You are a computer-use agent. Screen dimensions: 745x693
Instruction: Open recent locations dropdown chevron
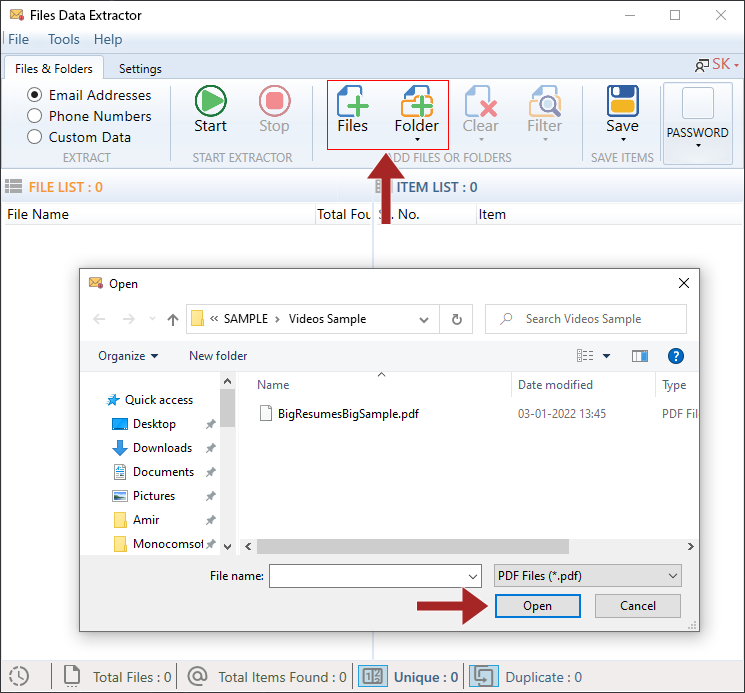(x=153, y=319)
